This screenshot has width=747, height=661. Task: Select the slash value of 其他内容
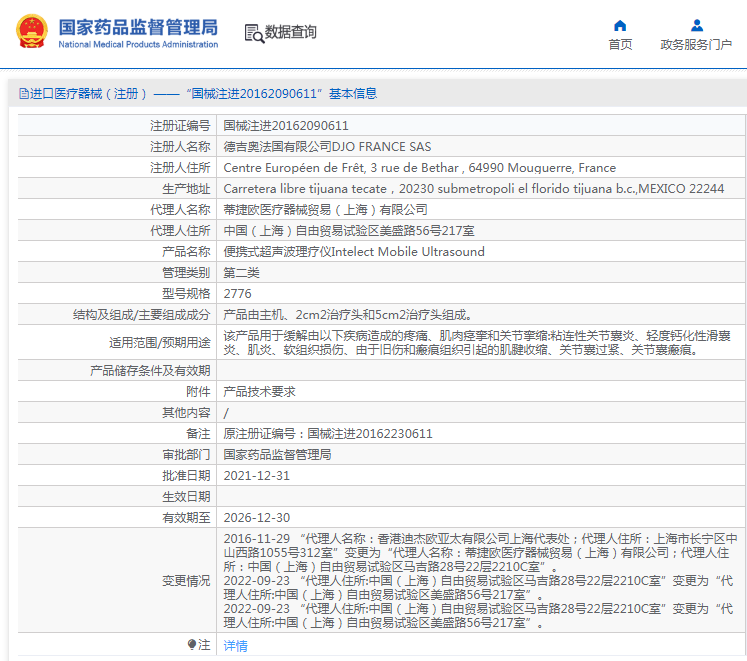pos(226,413)
